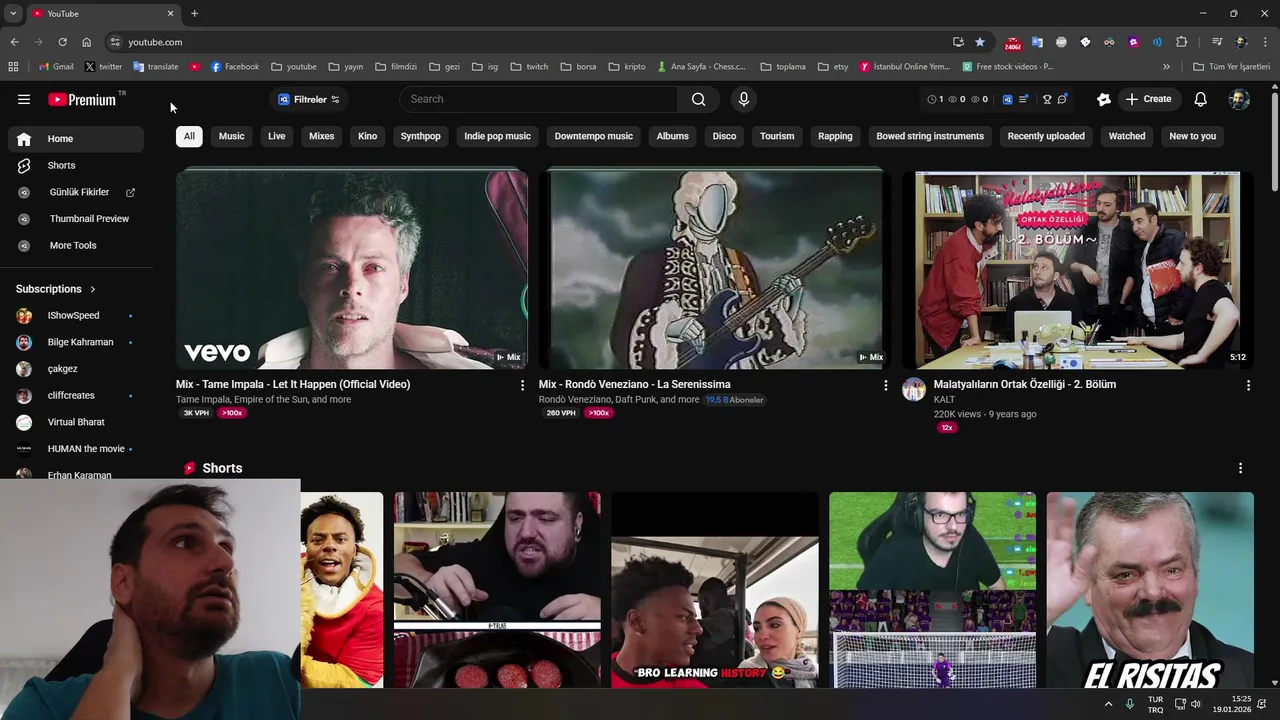Open Gmail bookmark

(x=56, y=67)
